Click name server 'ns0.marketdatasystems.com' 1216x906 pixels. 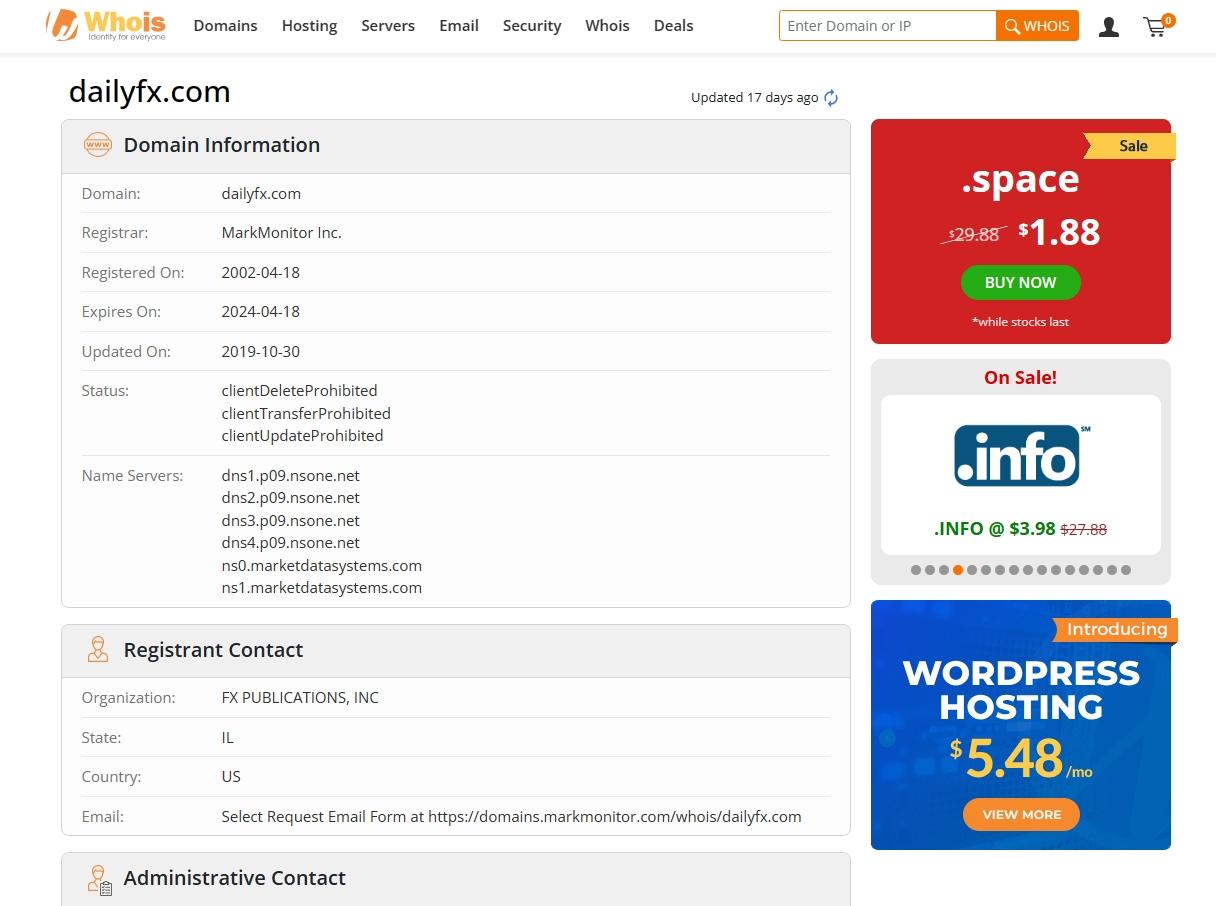[x=321, y=566]
